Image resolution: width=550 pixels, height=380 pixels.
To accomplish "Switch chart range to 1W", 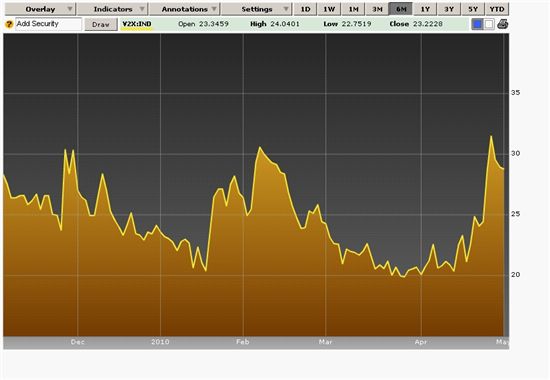I will 329,9.
